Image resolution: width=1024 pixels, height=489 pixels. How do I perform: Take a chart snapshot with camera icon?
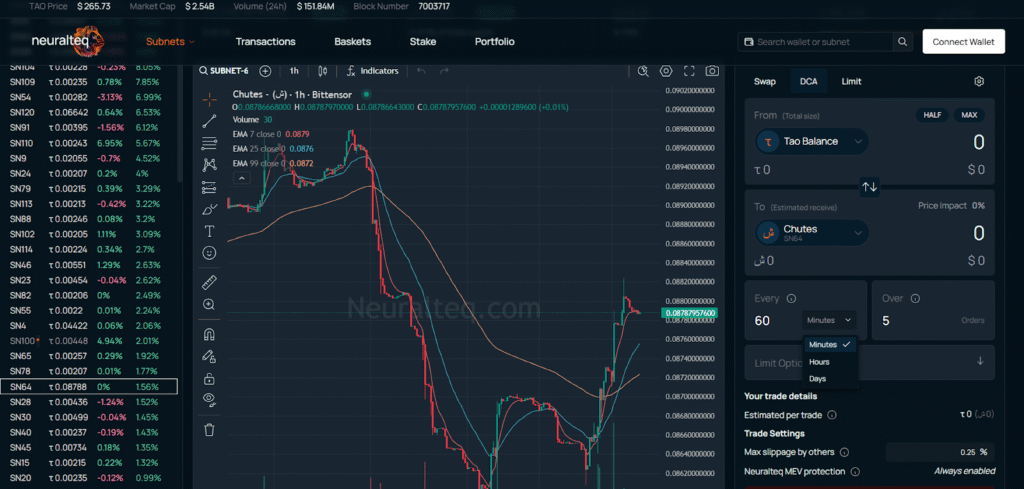[x=712, y=71]
